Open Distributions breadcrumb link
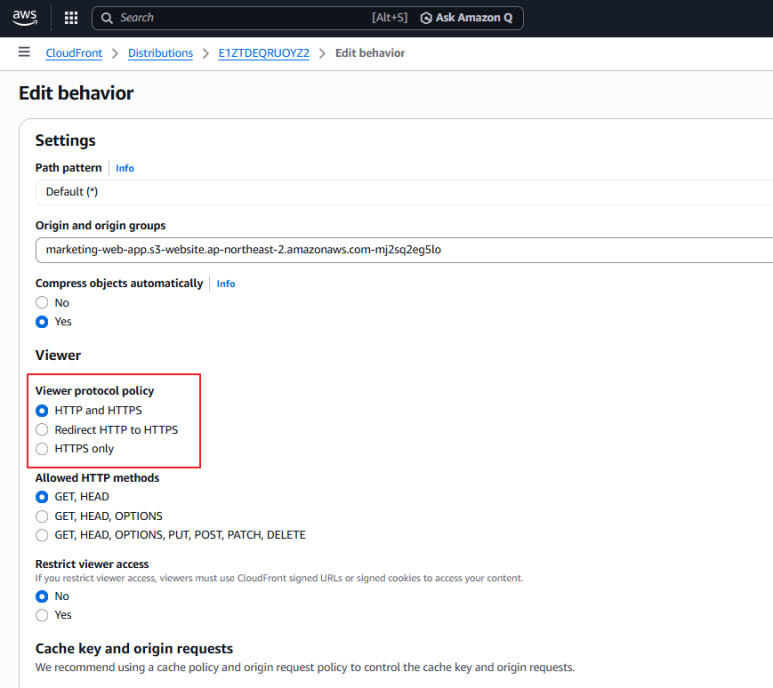This screenshot has height=688, width=773. tap(160, 53)
